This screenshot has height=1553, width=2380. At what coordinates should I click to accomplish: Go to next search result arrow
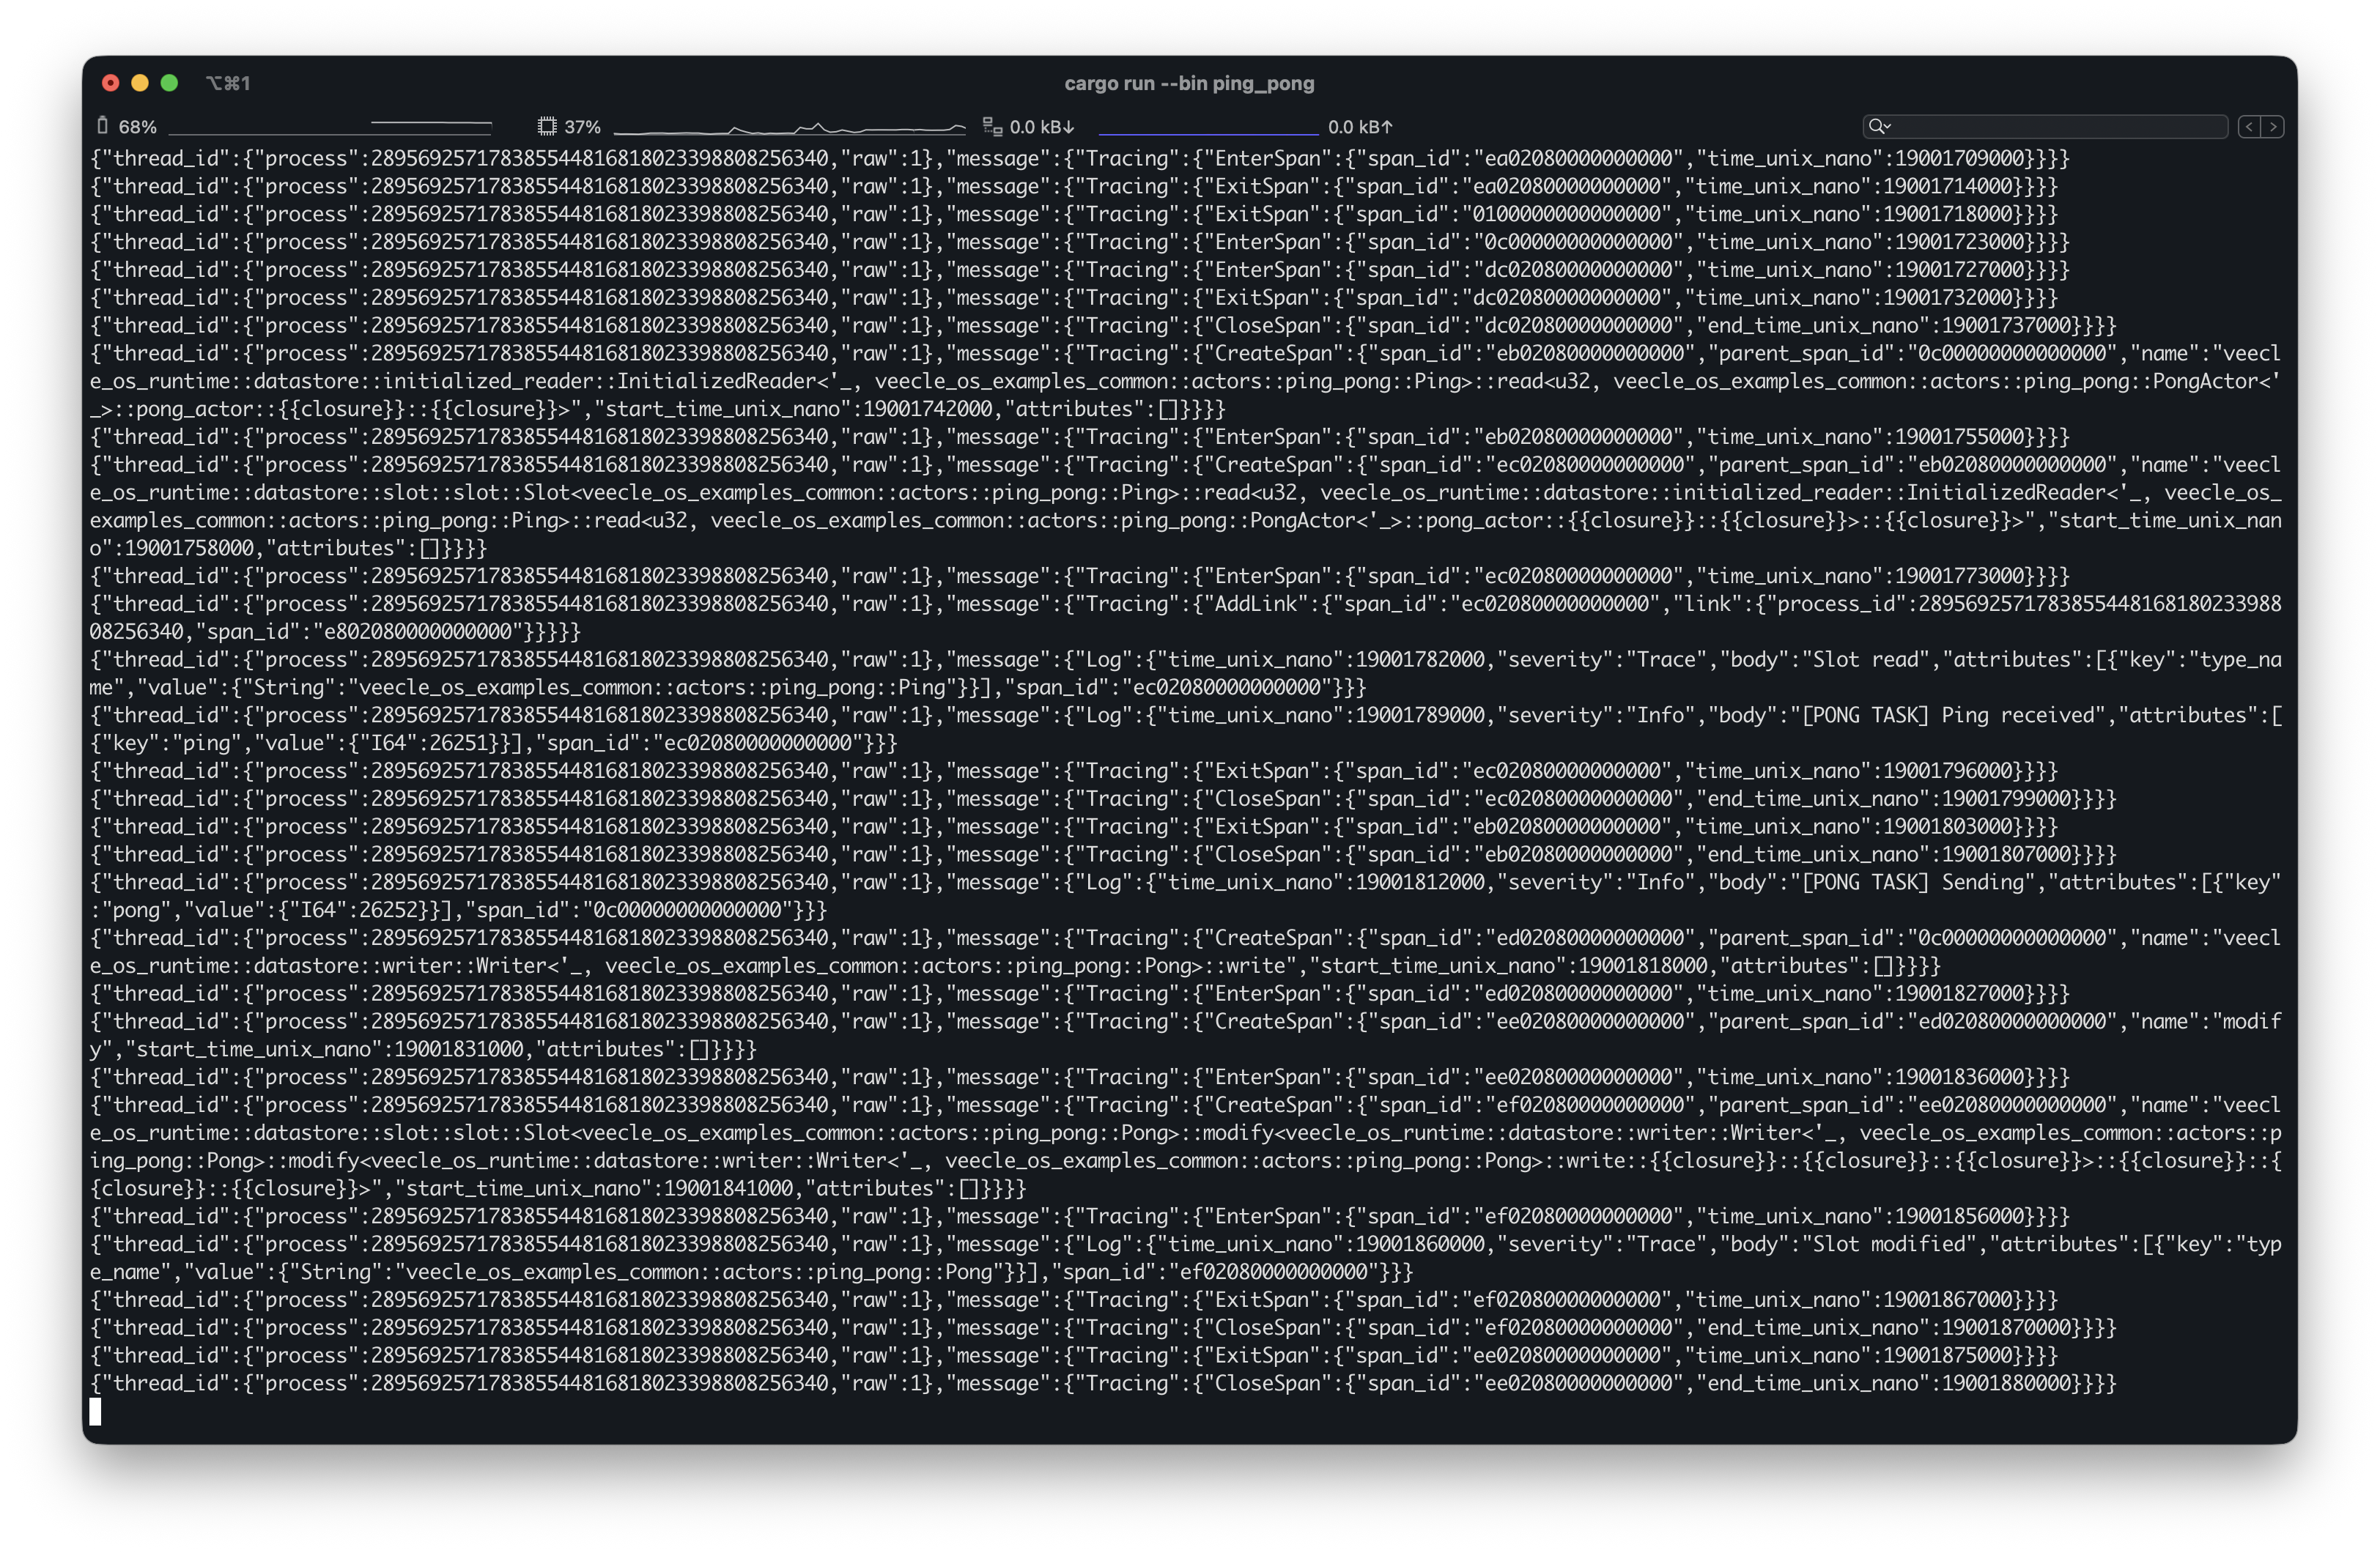[2273, 126]
